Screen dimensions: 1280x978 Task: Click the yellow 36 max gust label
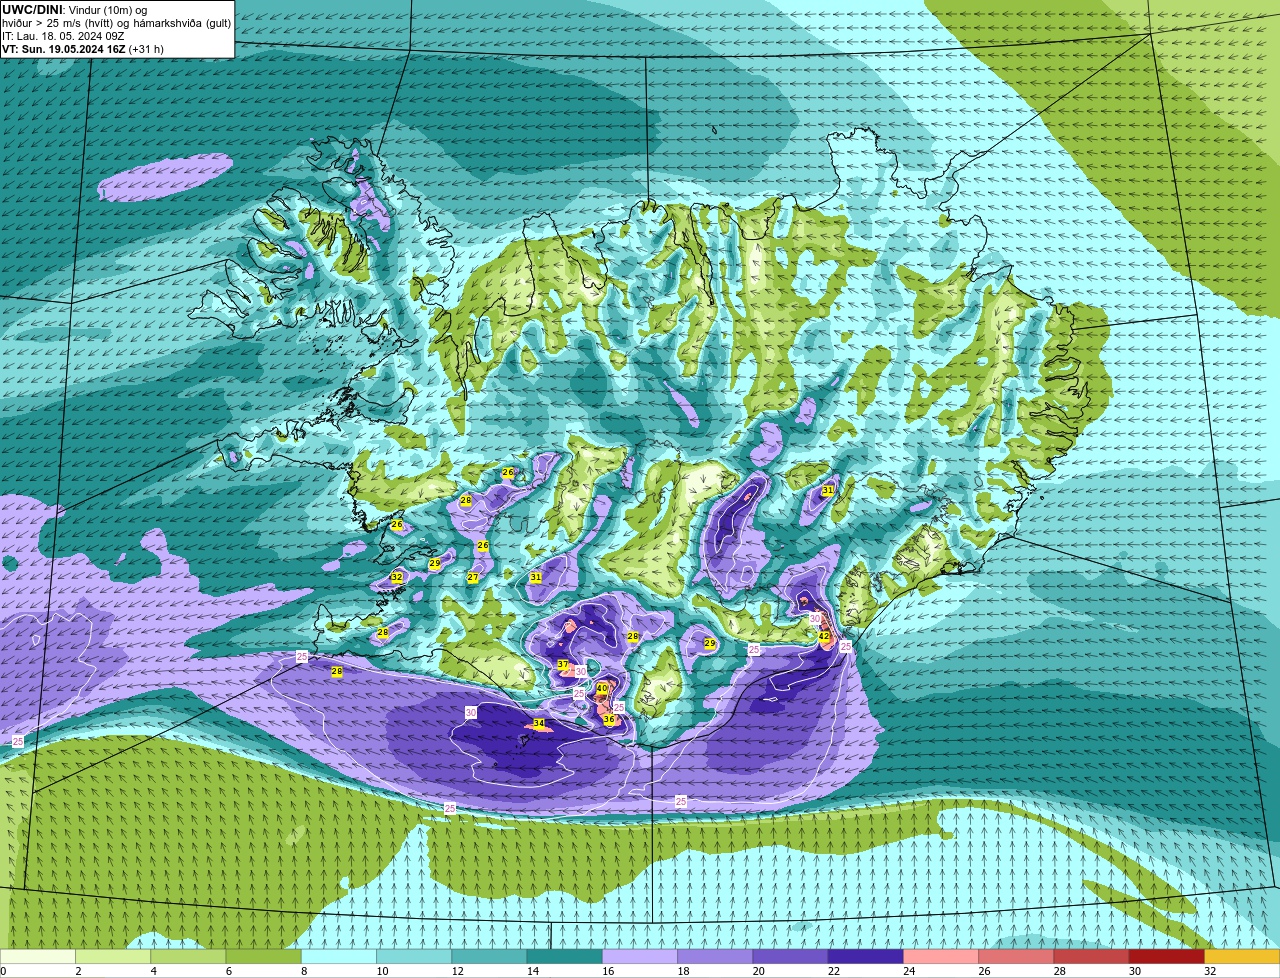[608, 719]
